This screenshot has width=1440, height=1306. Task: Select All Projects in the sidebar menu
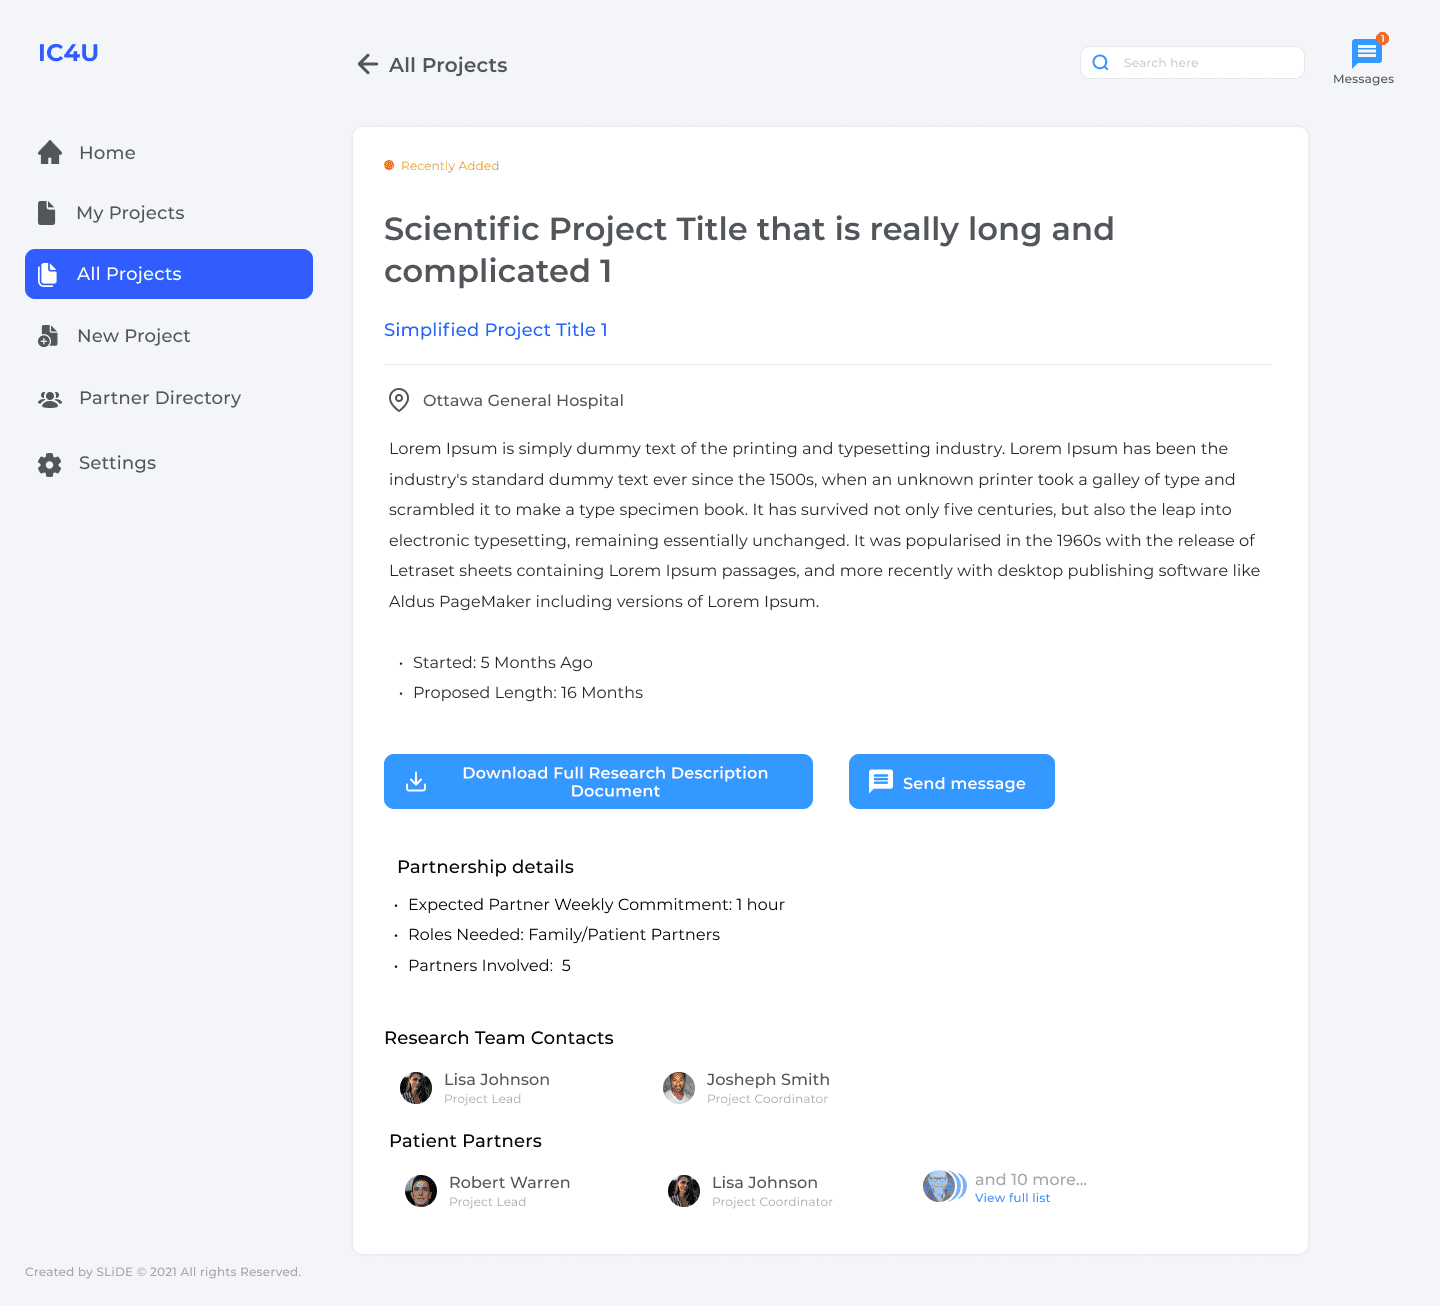click(x=169, y=274)
